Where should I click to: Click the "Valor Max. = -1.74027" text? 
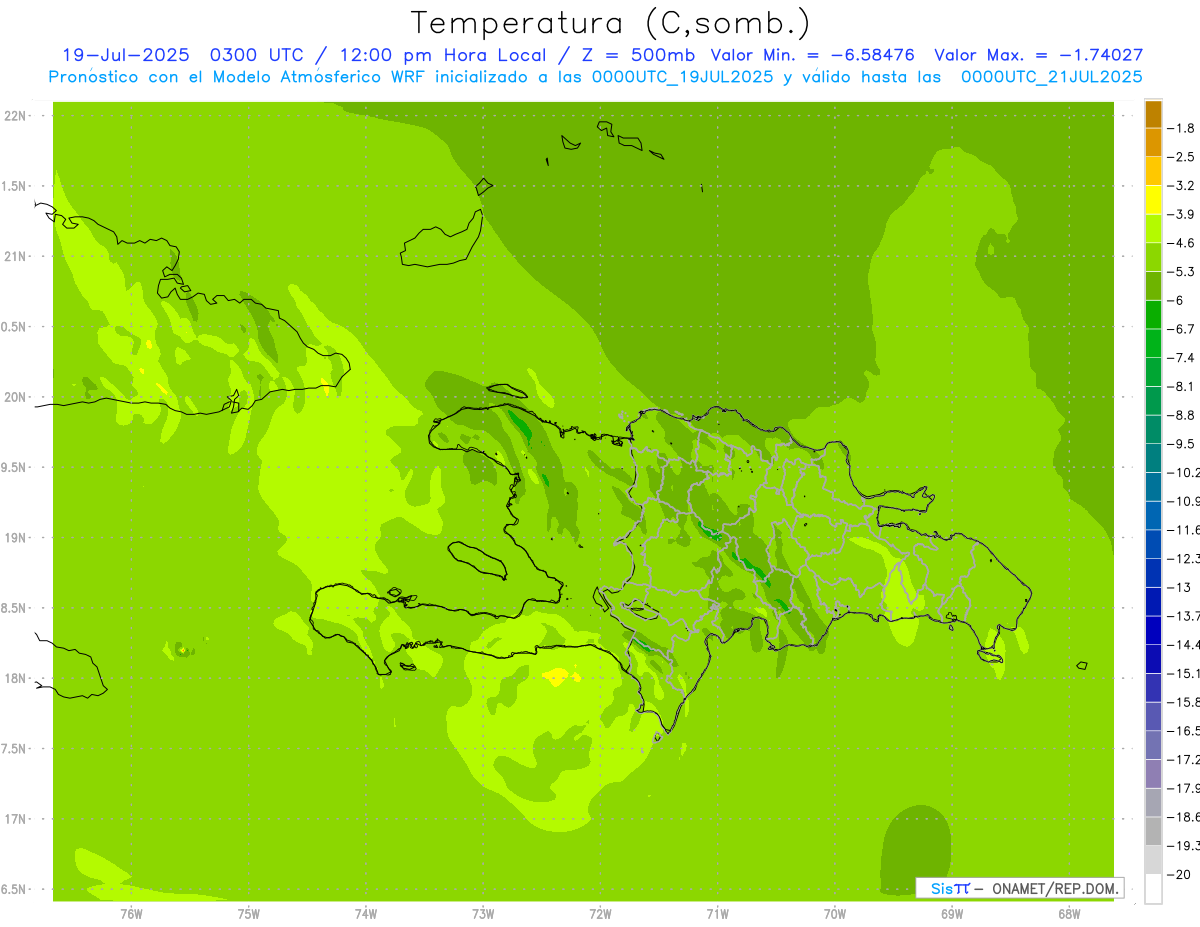[x=1038, y=55]
